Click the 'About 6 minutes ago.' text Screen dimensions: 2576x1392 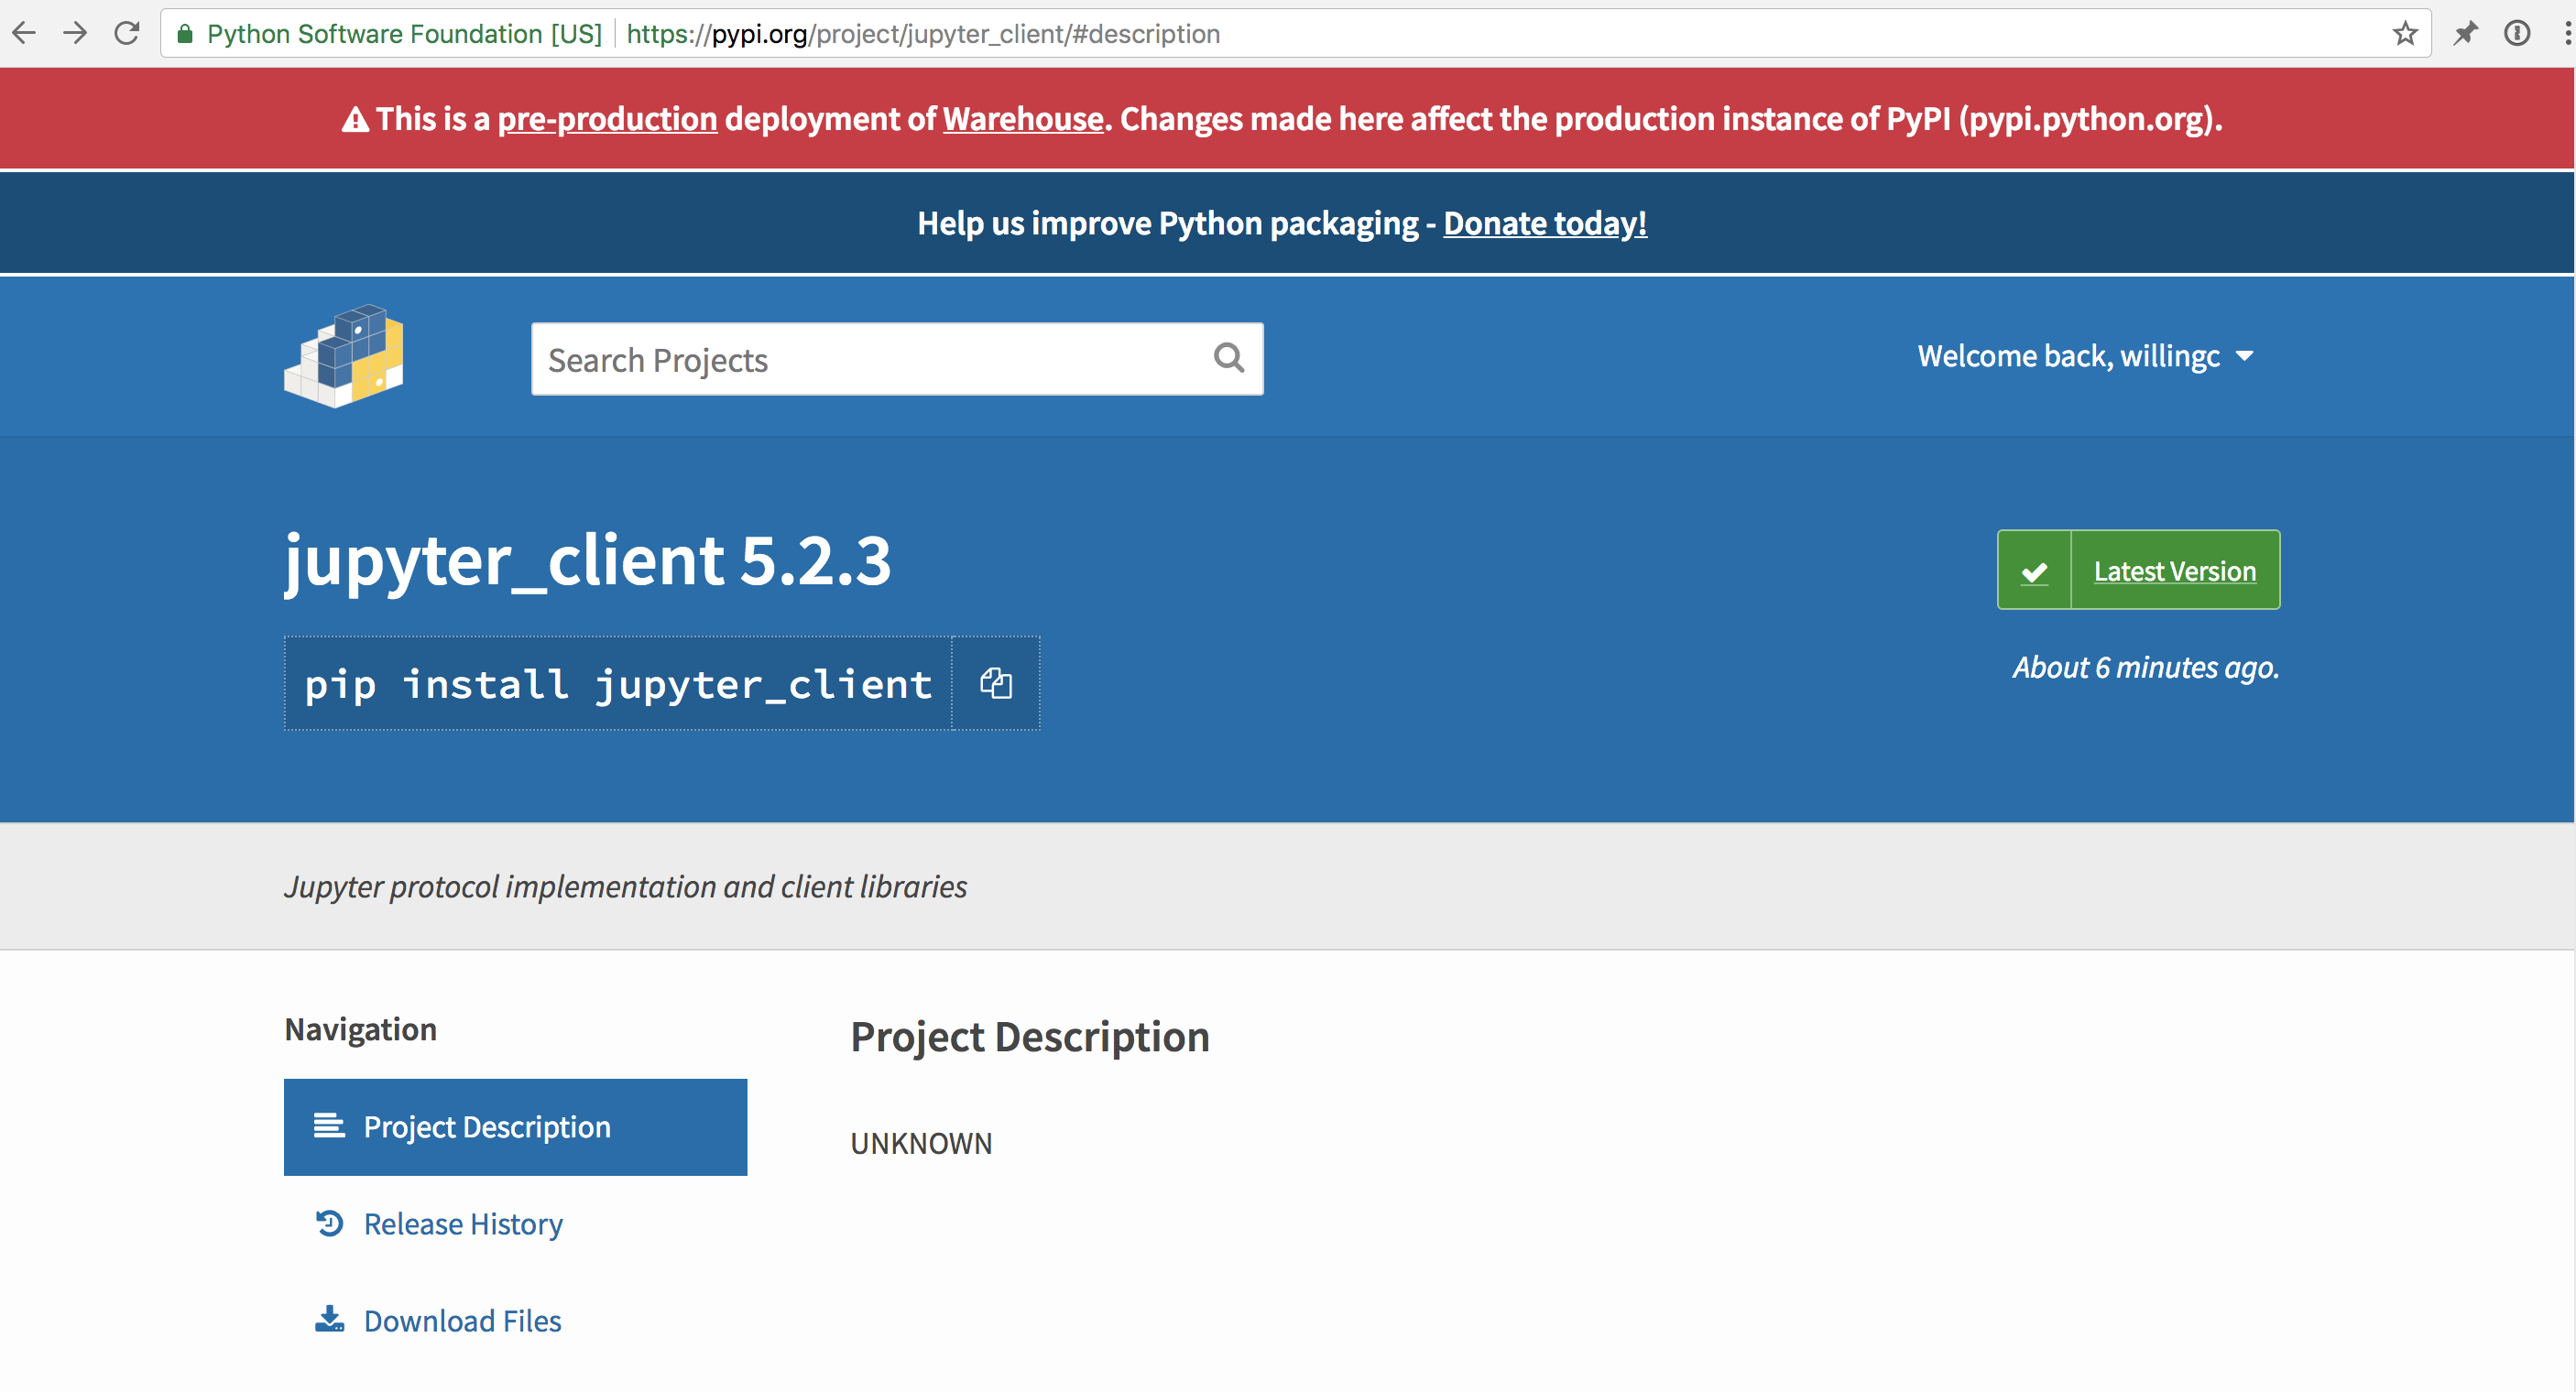coord(2146,667)
